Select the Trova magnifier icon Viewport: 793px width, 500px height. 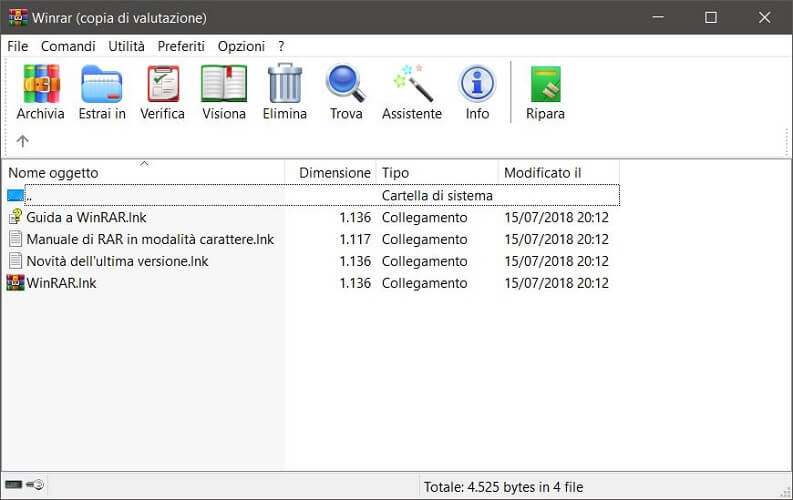click(x=346, y=92)
